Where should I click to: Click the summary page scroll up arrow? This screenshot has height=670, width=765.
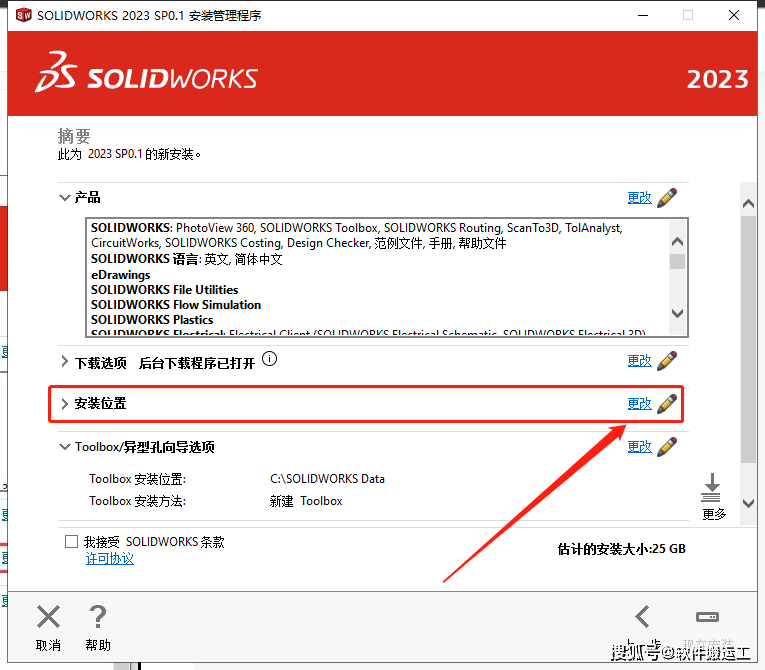tap(748, 203)
